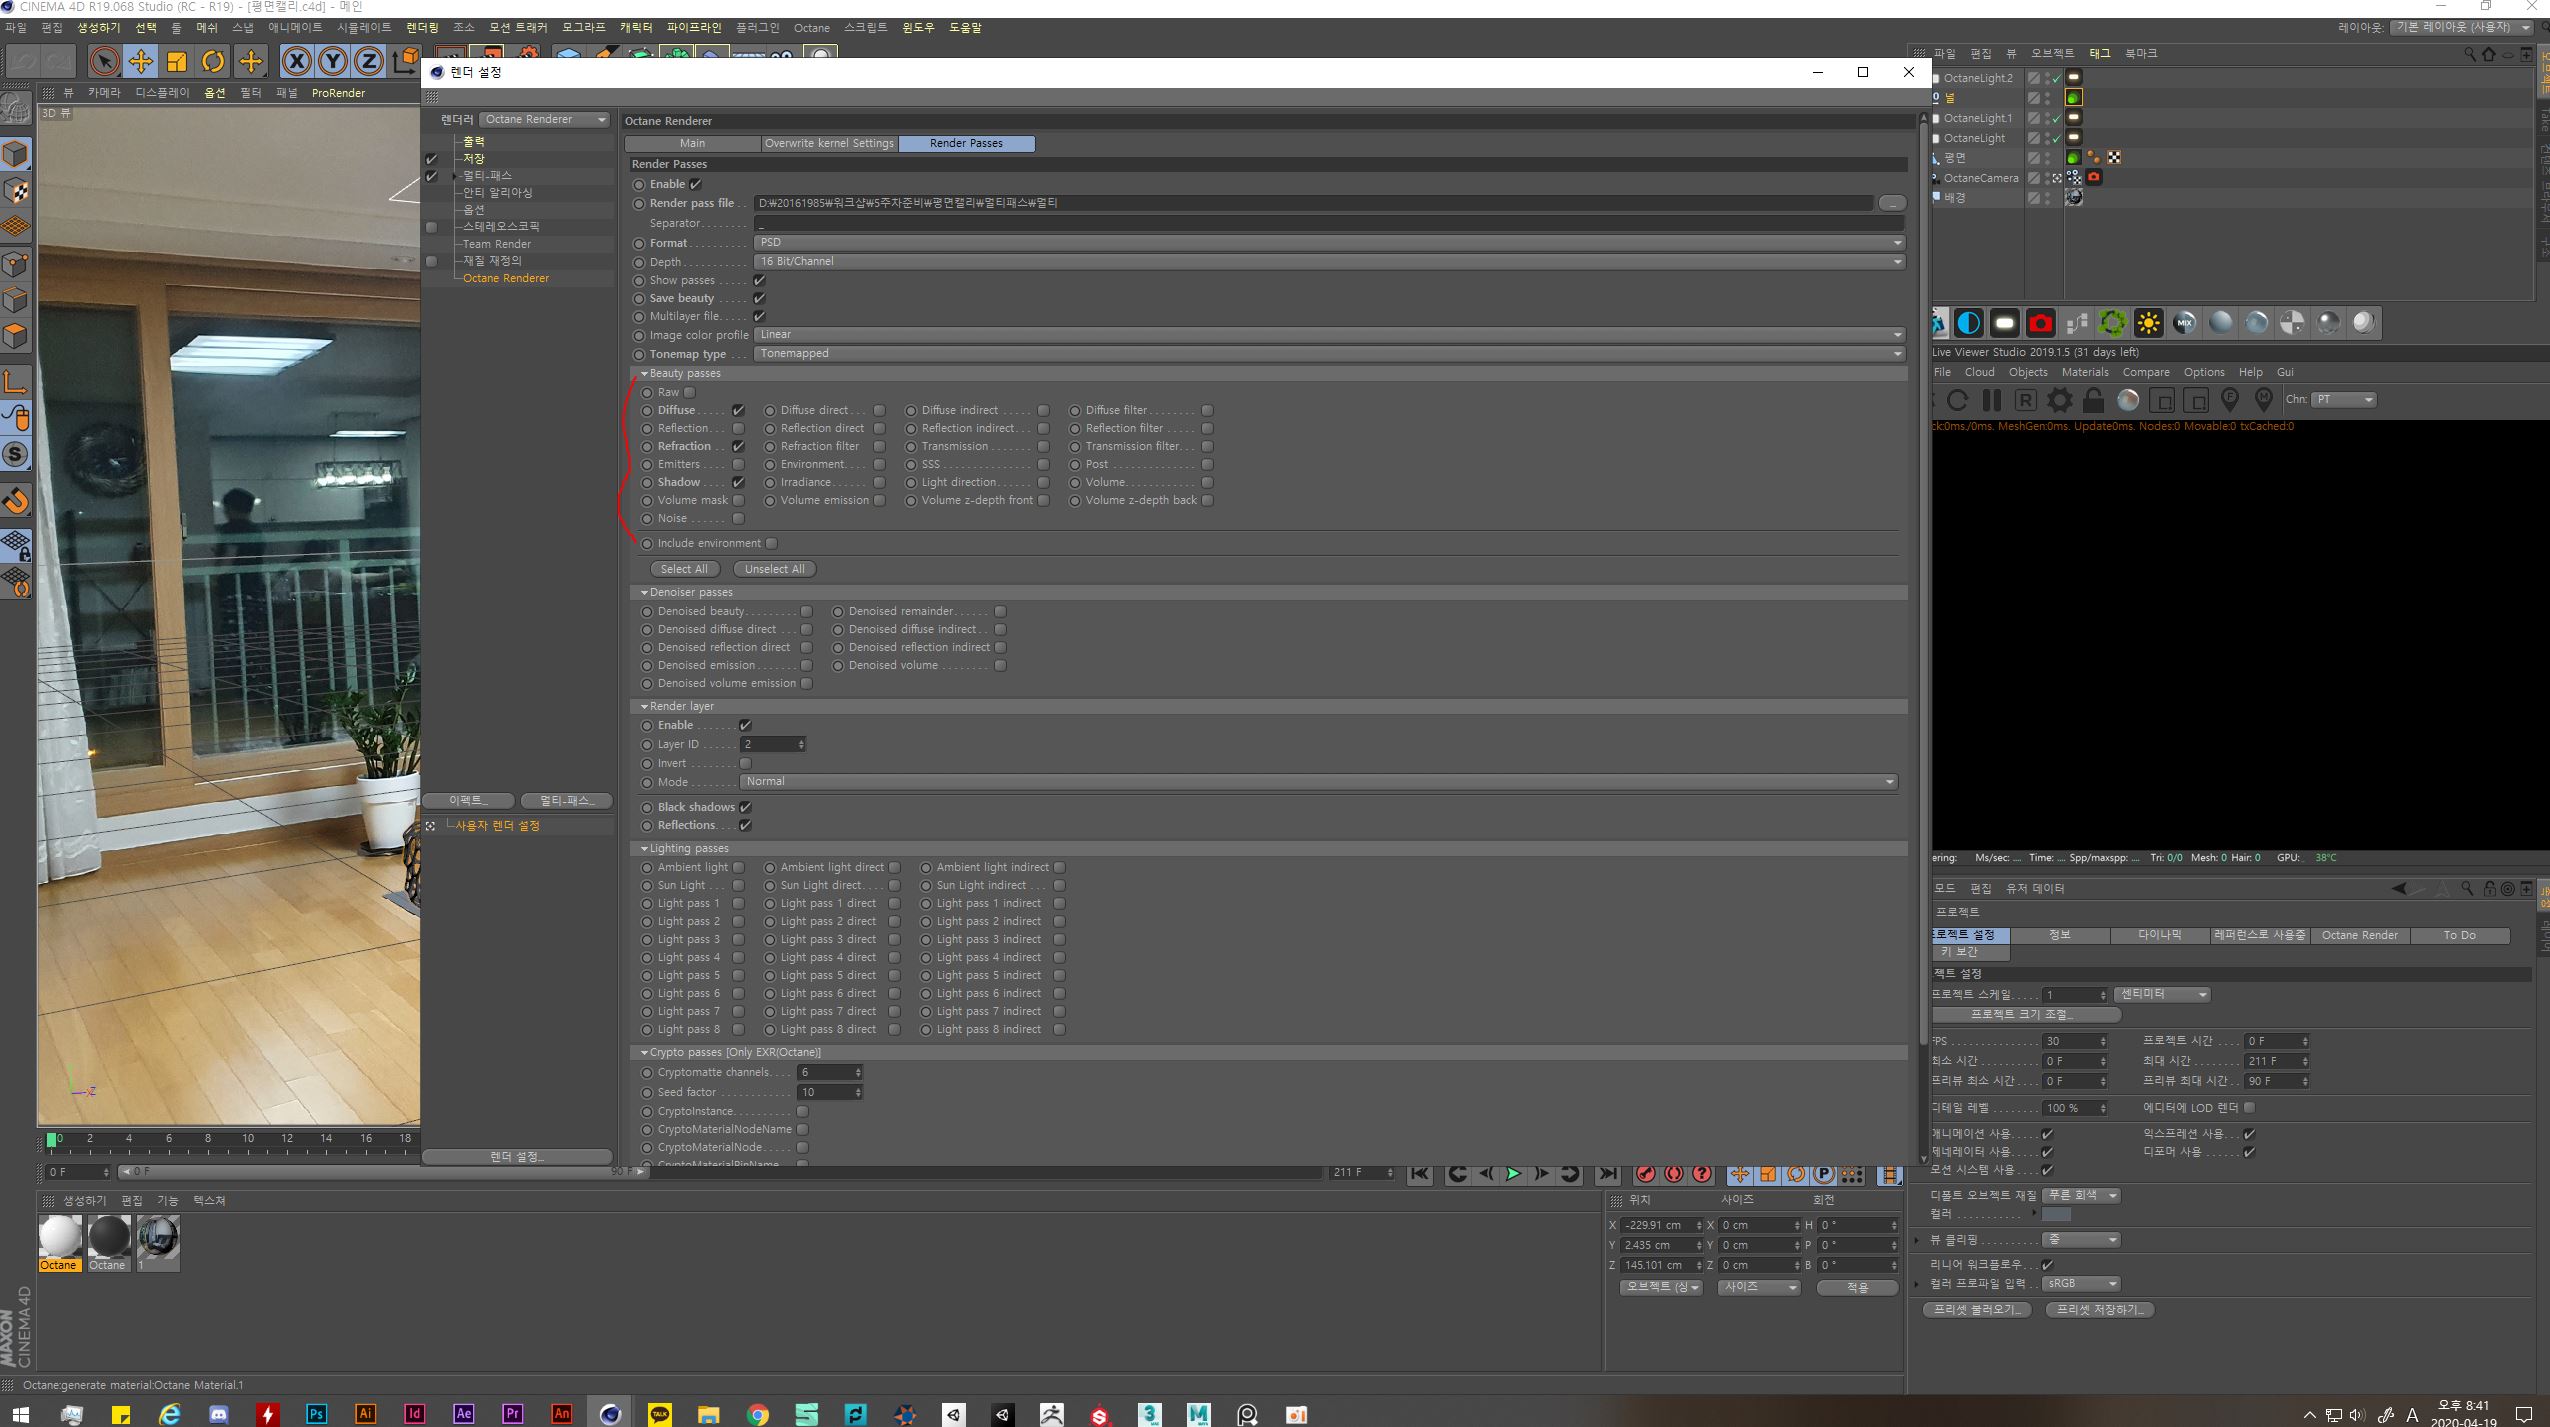Screen dimensions: 2550x1427
Task: Open the Format dropdown set to PSD
Action: tap(1329, 242)
